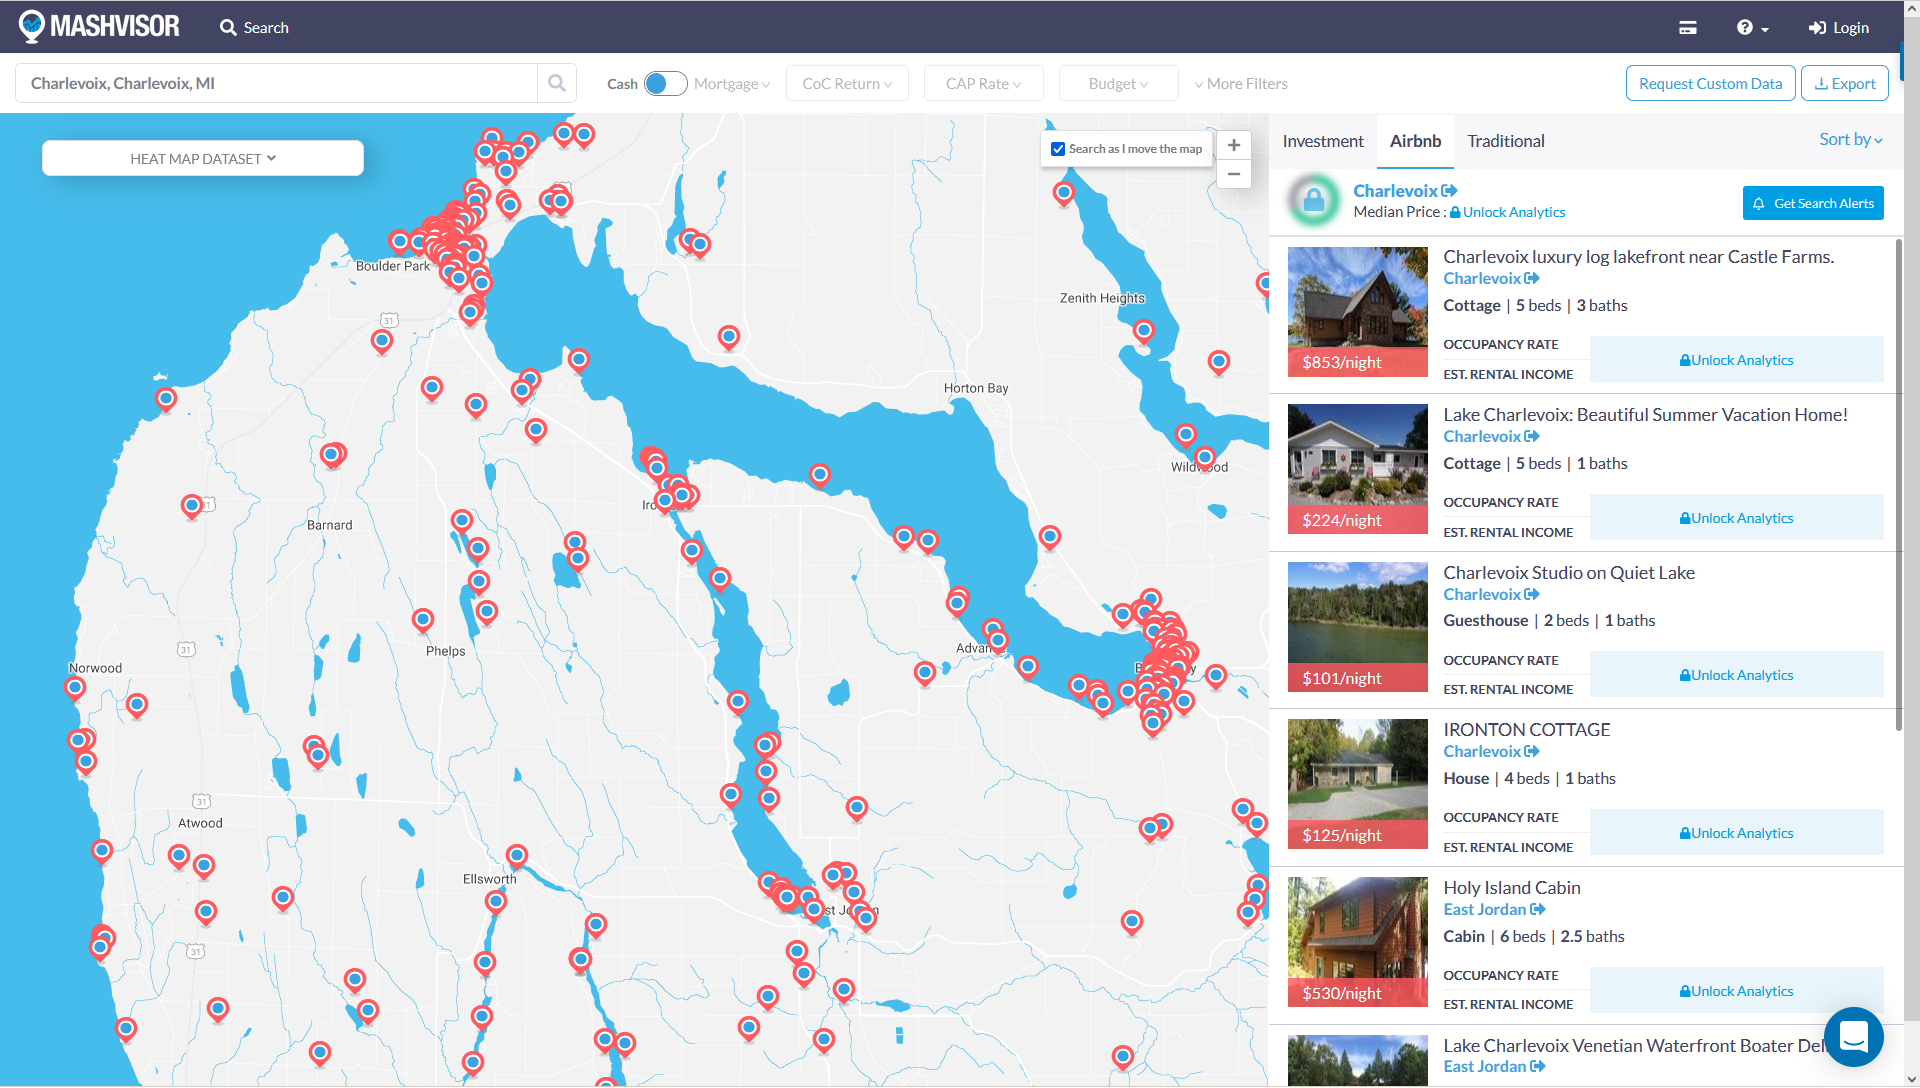This screenshot has height=1088, width=1920.
Task: Click the Get Search Alerts button
Action: (1812, 204)
